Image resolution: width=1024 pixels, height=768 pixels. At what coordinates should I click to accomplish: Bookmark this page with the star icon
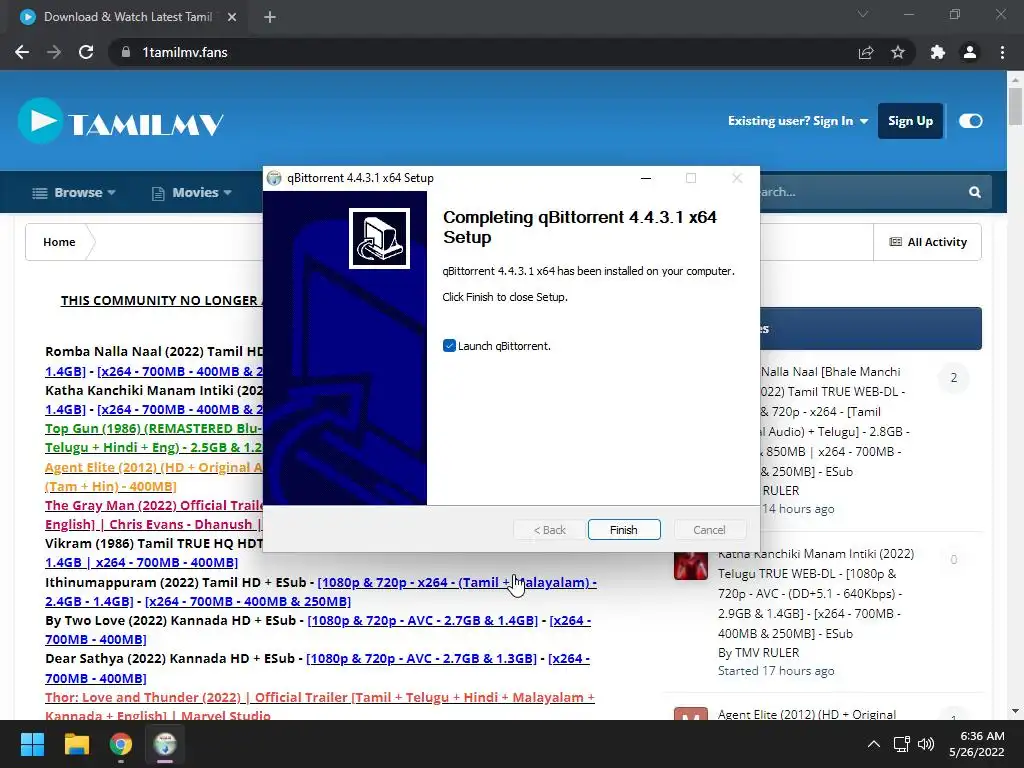click(x=898, y=52)
